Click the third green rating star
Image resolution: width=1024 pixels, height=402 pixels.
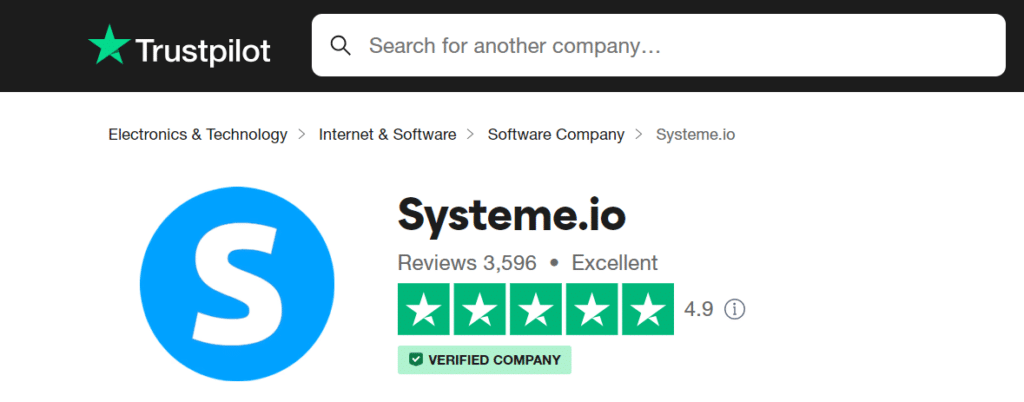point(536,309)
